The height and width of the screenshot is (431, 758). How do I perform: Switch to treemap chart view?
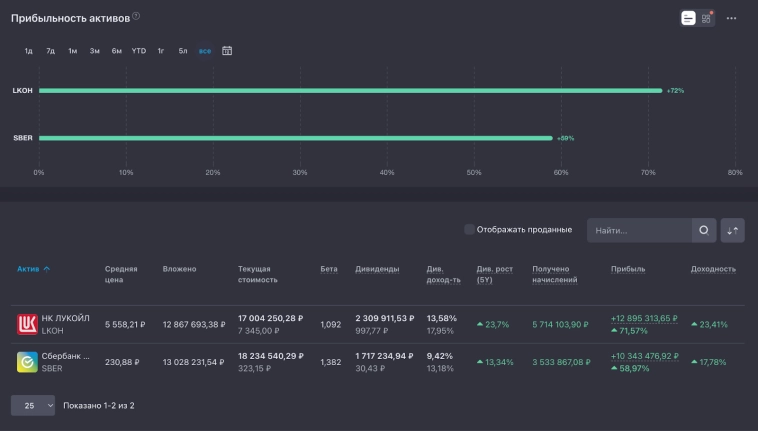click(x=706, y=18)
